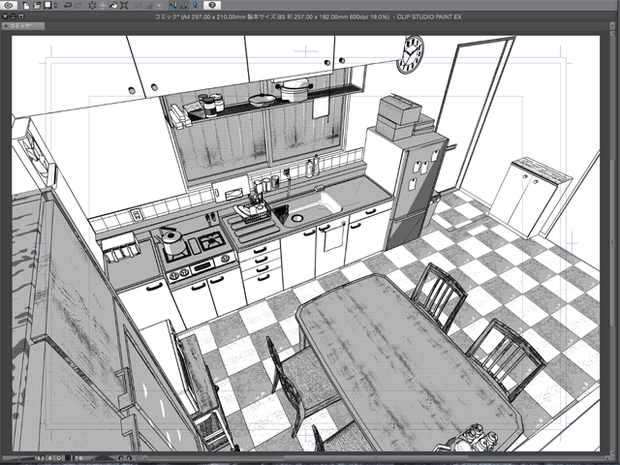Switch to the コミック canvas tab
620x465 pixels.
tap(23, 26)
